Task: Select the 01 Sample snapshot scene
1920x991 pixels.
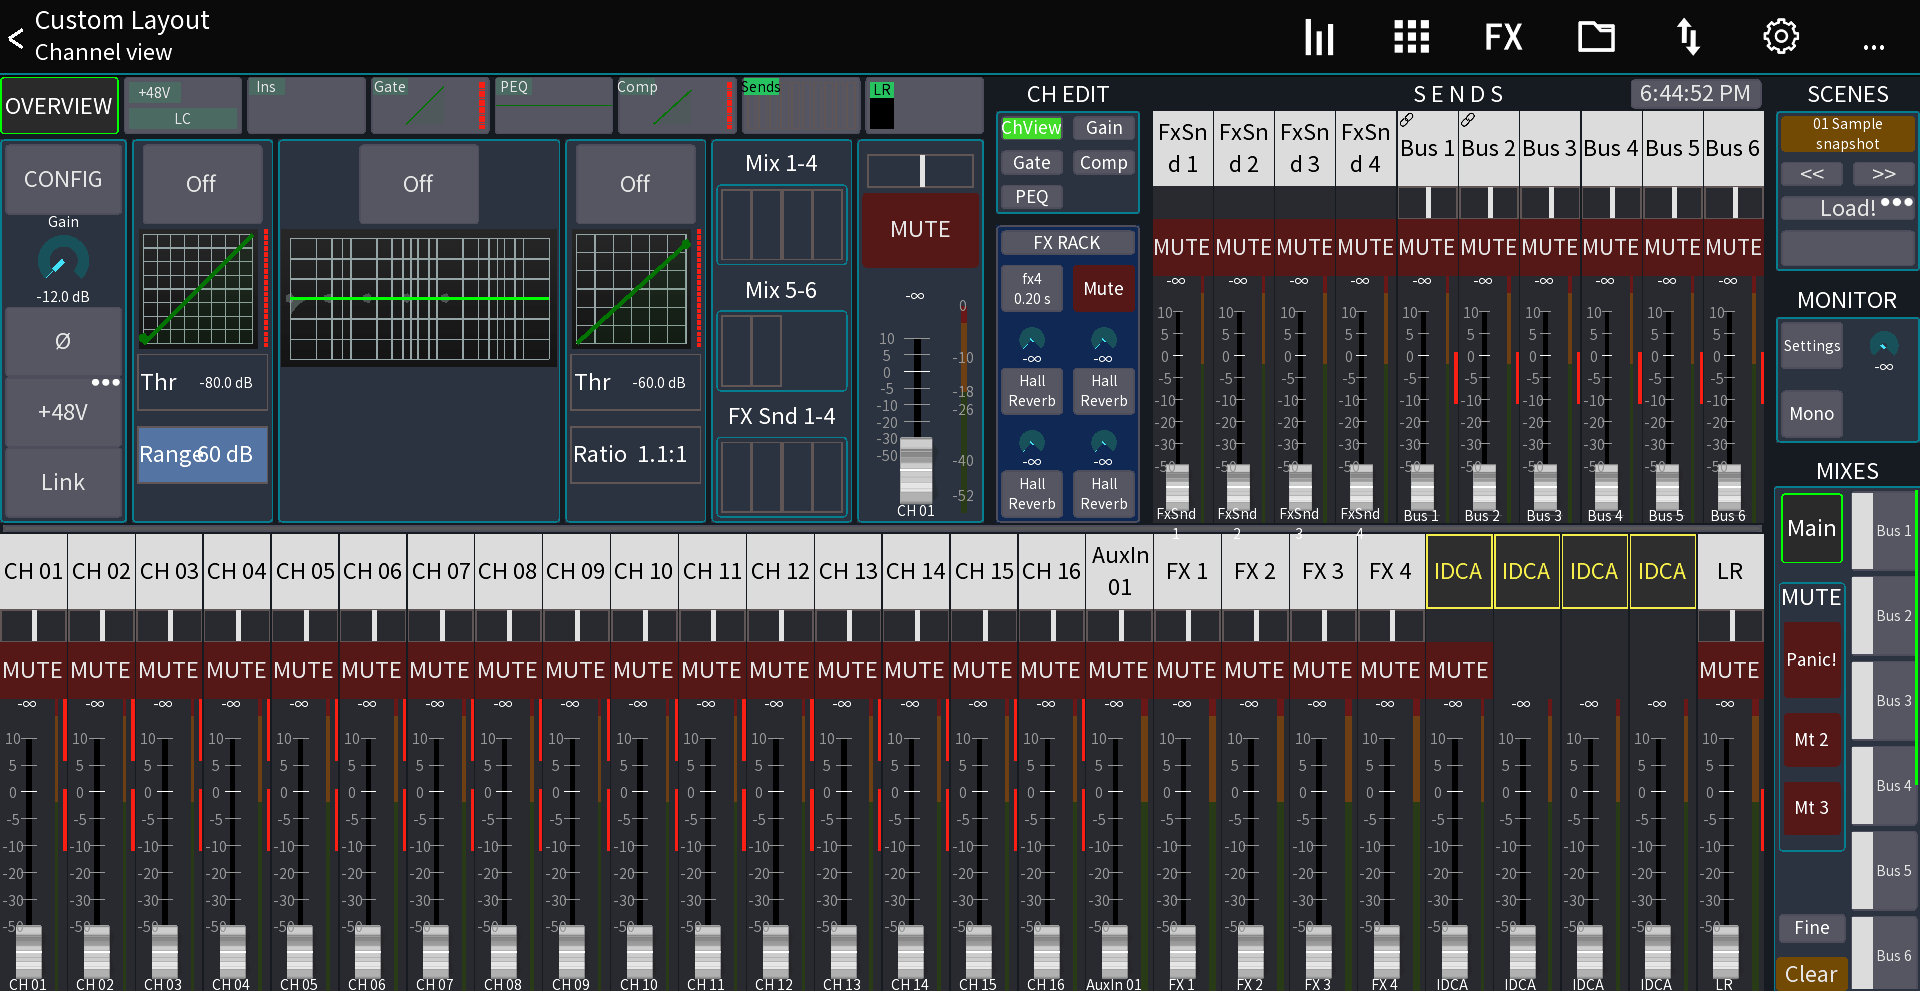Action: click(1846, 133)
